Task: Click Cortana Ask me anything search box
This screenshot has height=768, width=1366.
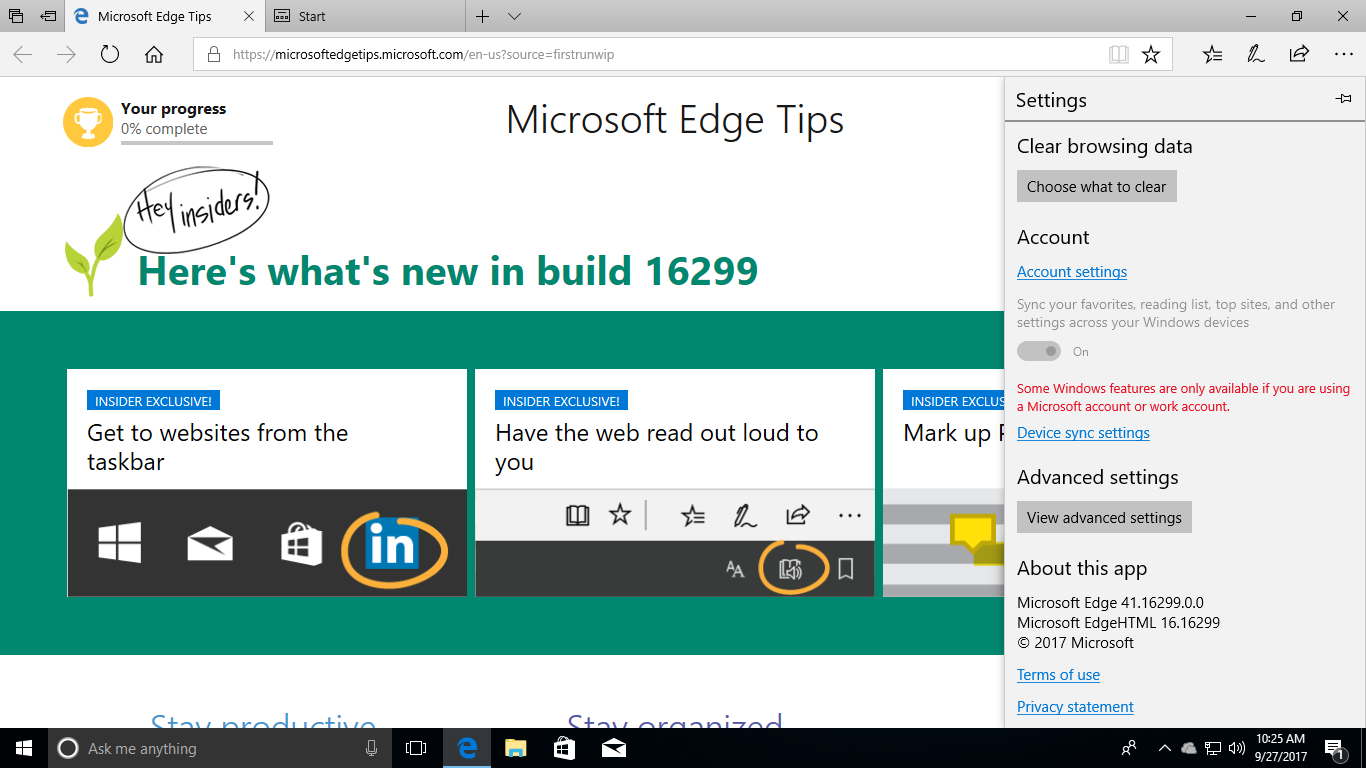Action: click(x=220, y=748)
